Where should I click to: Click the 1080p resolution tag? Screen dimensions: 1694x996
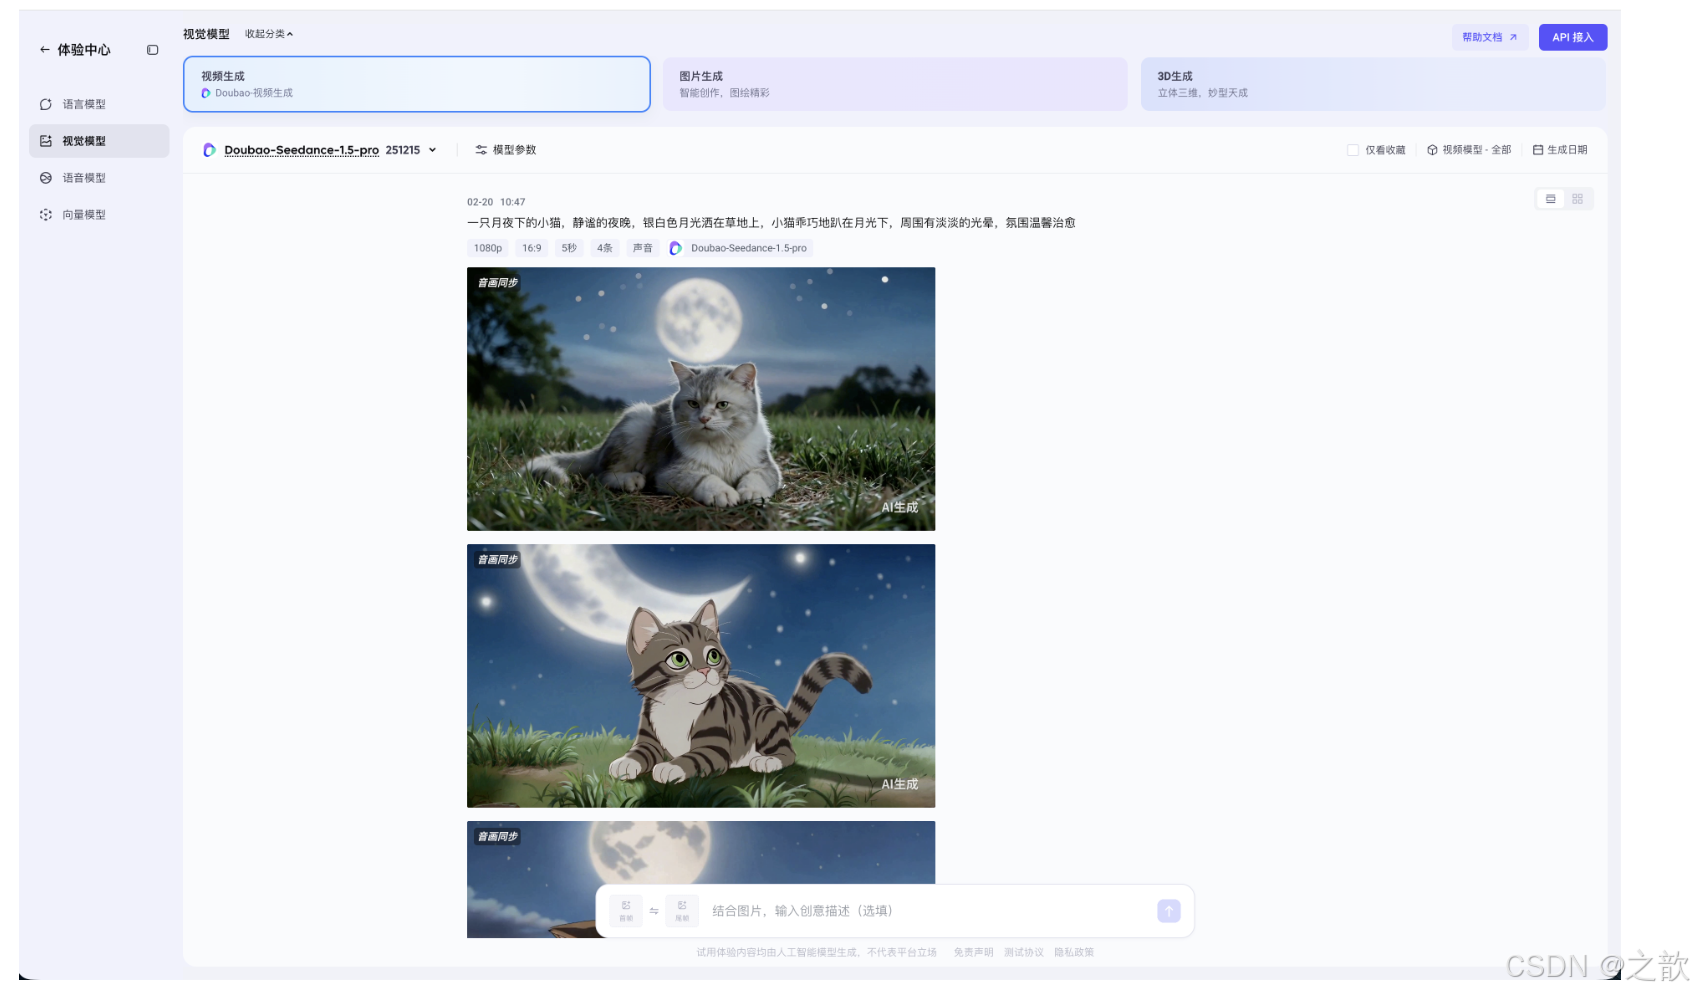[488, 248]
